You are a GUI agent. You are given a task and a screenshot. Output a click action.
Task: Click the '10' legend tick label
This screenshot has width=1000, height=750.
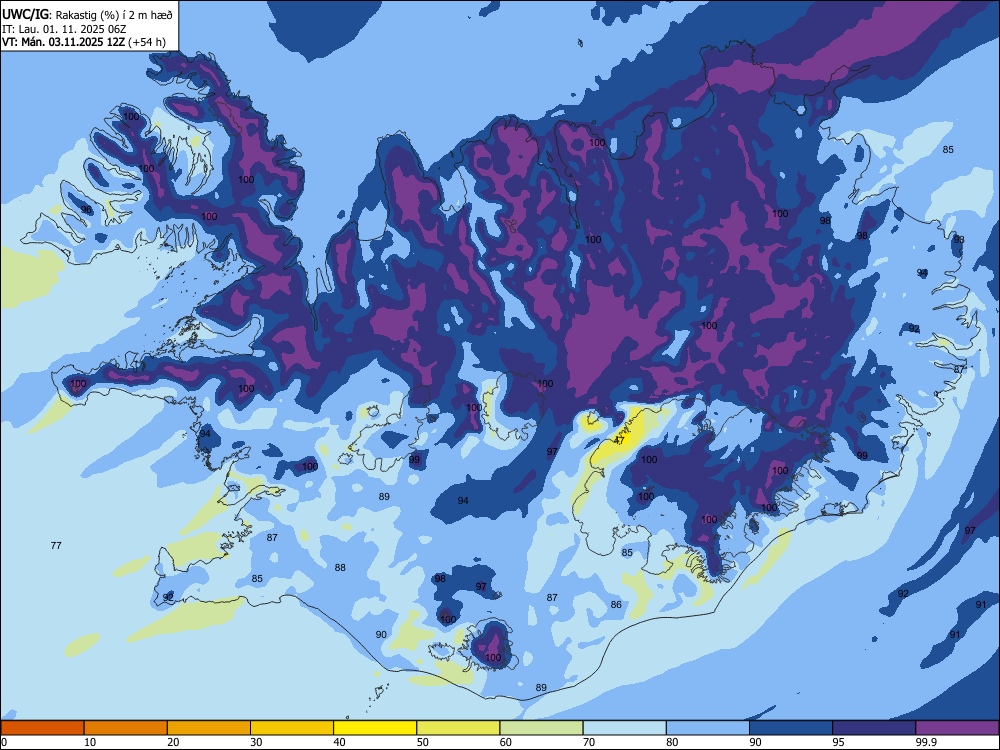[x=90, y=742]
